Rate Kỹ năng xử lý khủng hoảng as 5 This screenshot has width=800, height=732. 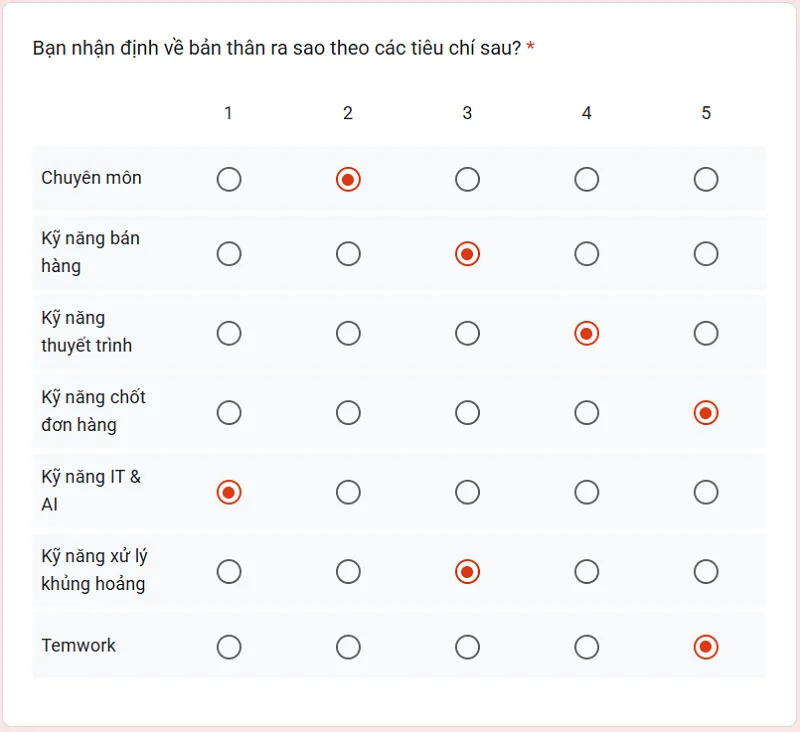coord(706,572)
